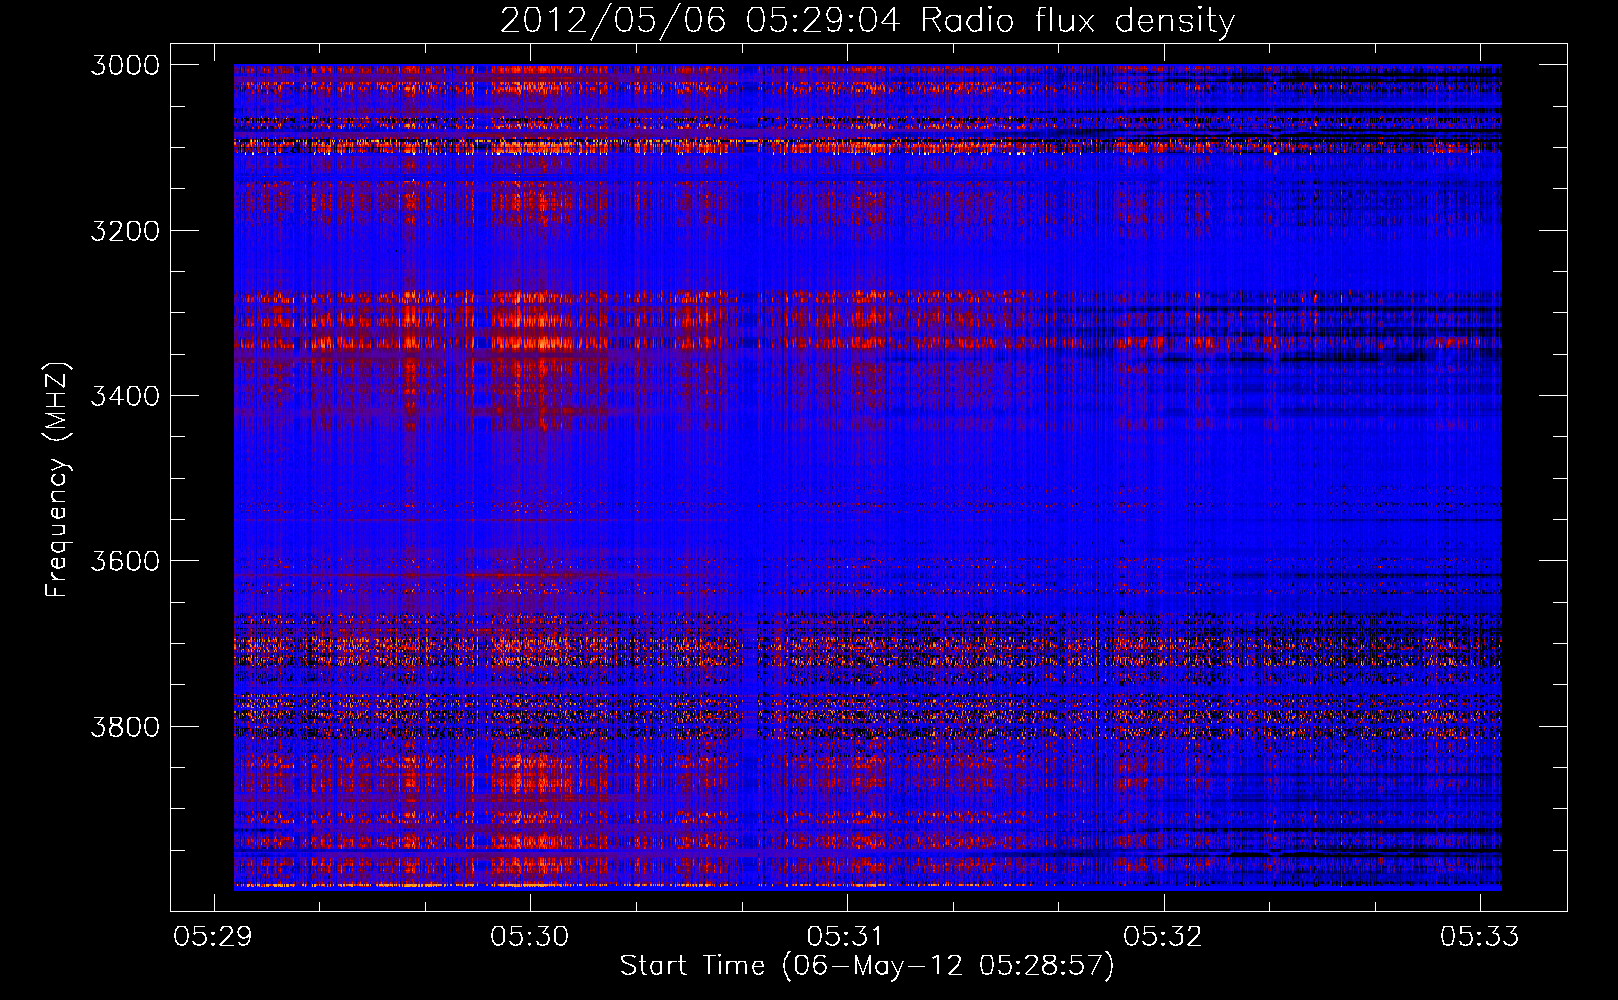Select the 3400 frequency axis label
This screenshot has width=1618, height=1000.
point(125,396)
